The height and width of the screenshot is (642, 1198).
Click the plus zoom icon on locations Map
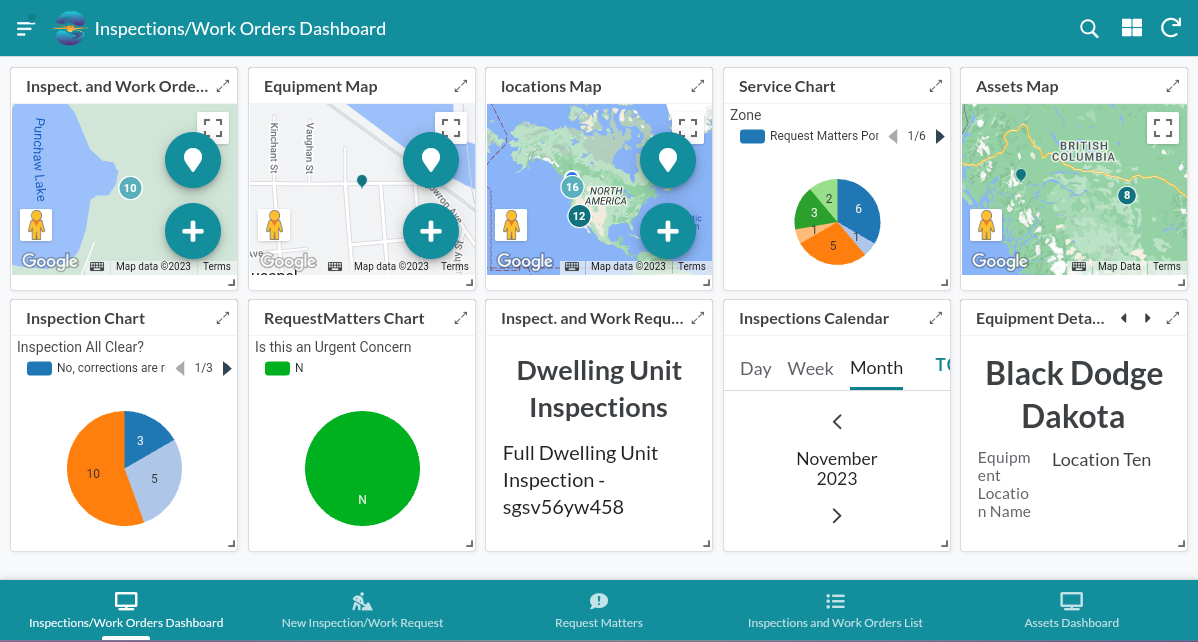(667, 231)
